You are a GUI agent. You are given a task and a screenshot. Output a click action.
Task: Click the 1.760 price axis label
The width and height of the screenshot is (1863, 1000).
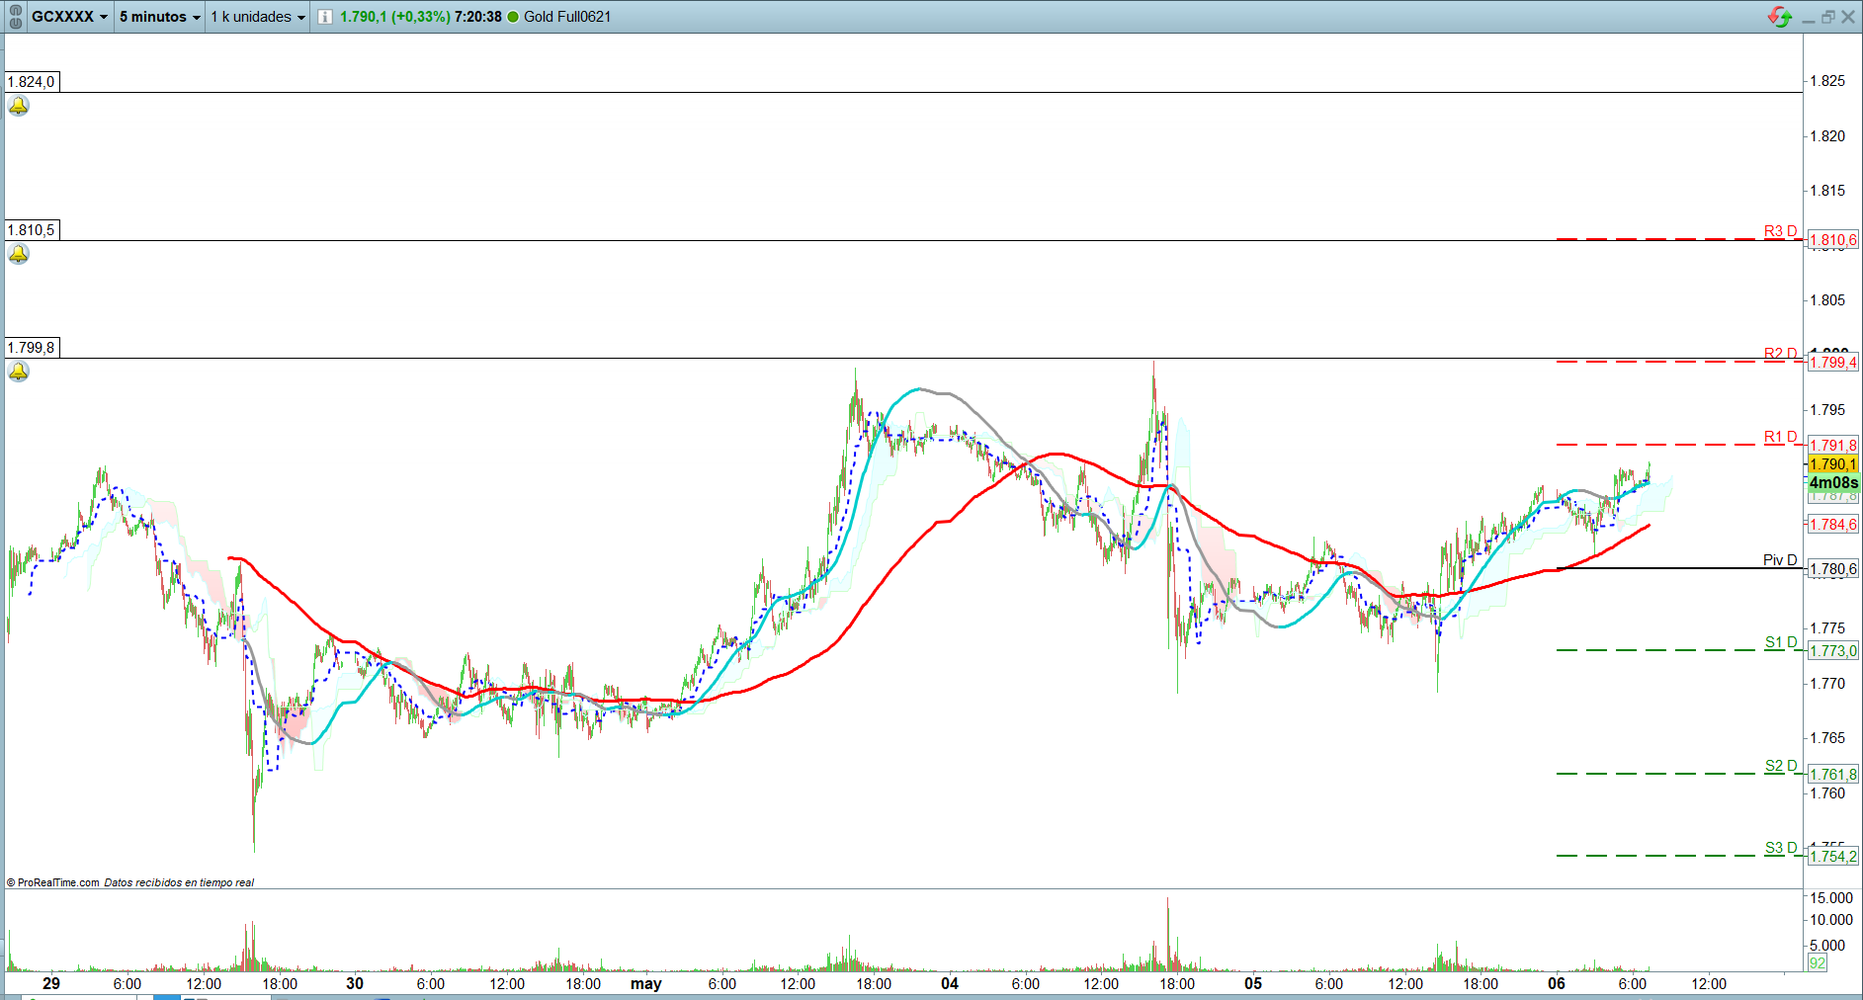click(x=1828, y=794)
